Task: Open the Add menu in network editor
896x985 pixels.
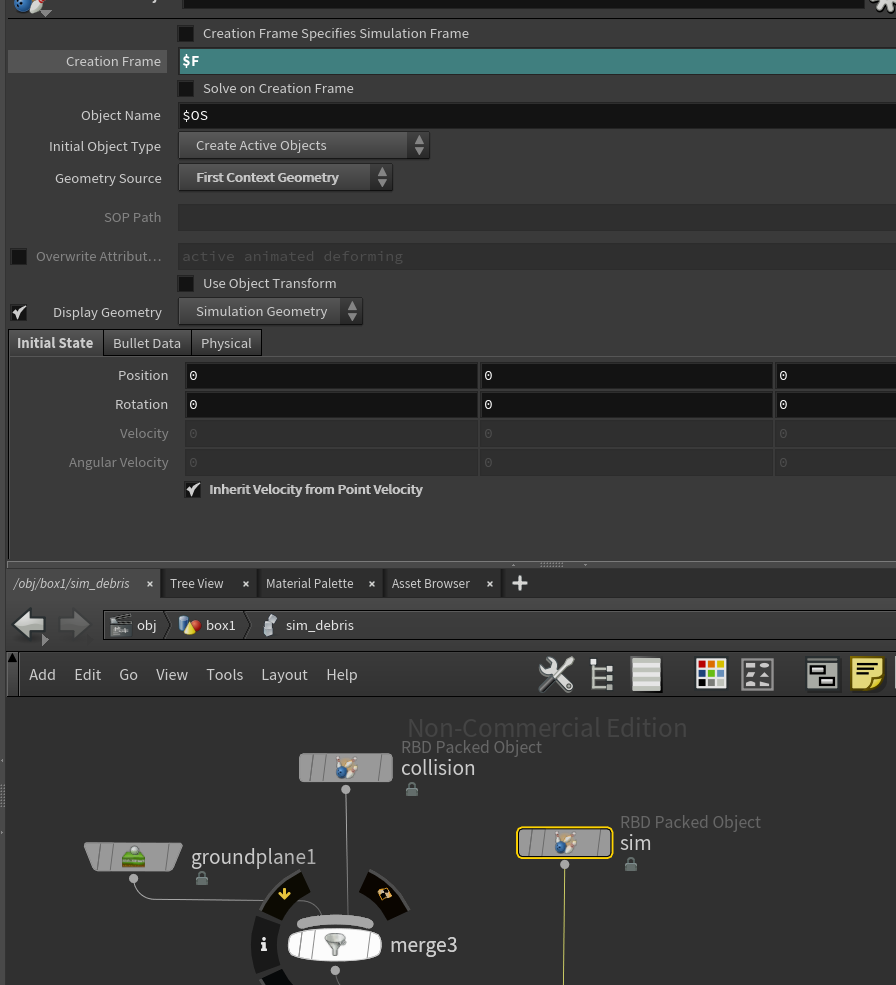Action: click(42, 675)
